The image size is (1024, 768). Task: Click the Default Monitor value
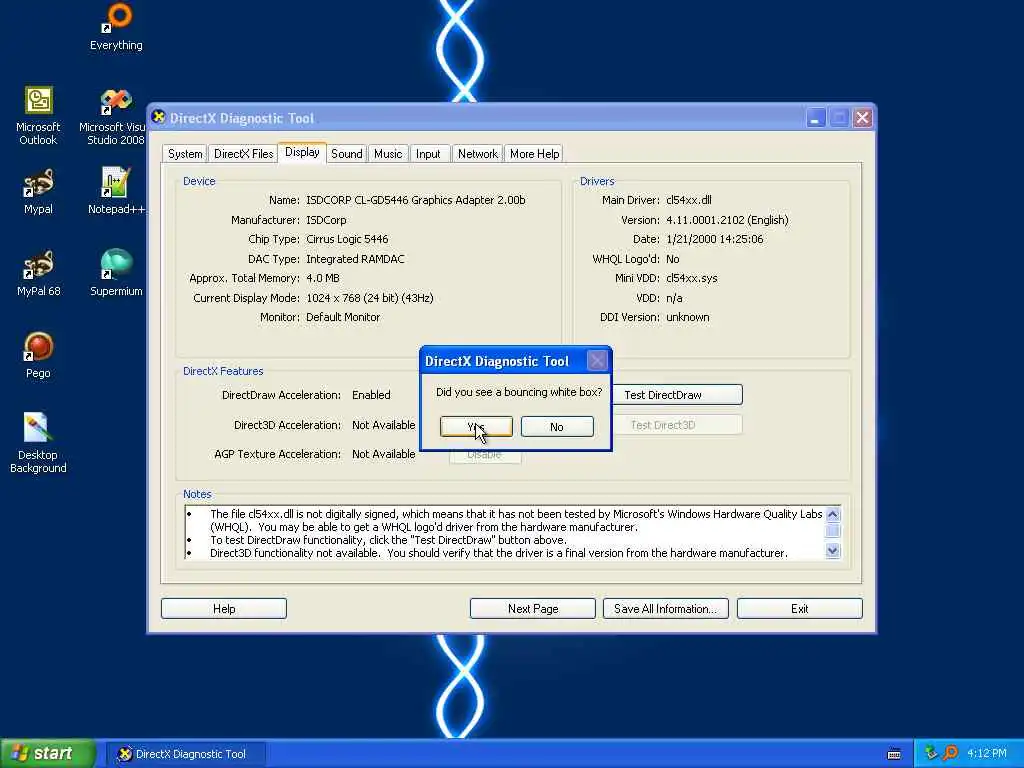click(343, 317)
